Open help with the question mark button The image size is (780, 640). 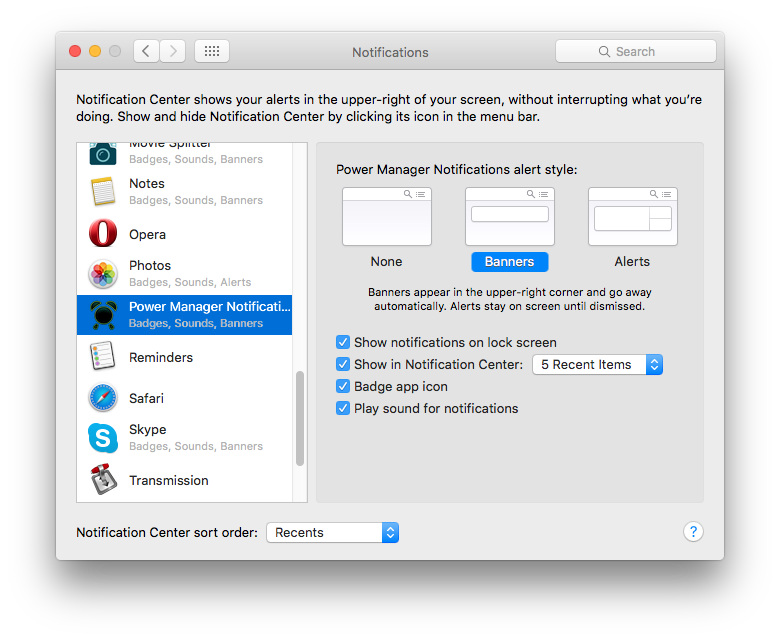tap(693, 532)
